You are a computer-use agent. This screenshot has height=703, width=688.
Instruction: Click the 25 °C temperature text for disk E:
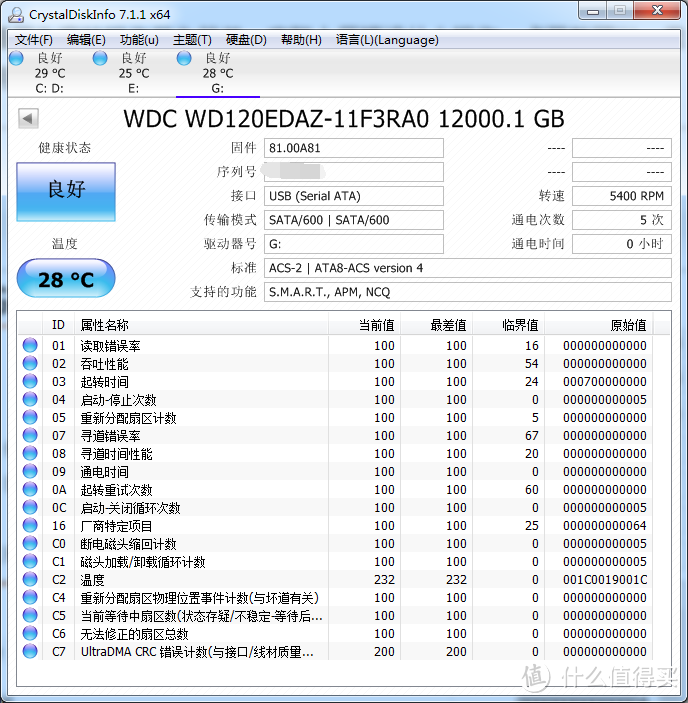[134, 73]
